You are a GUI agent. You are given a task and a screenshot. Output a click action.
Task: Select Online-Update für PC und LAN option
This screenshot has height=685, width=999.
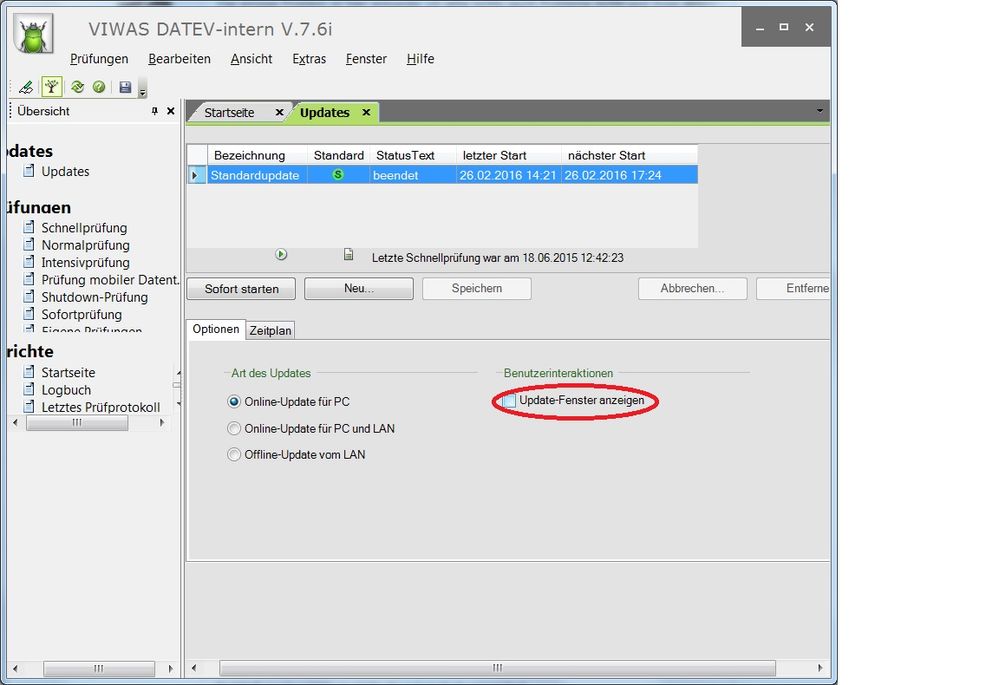(234, 428)
